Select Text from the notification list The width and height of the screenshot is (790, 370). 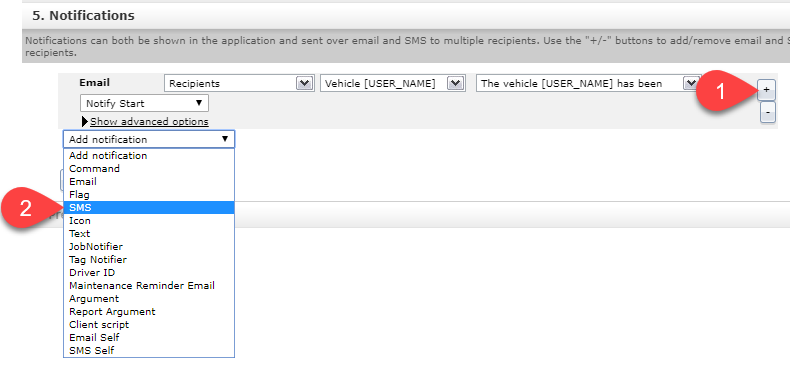[149, 234]
